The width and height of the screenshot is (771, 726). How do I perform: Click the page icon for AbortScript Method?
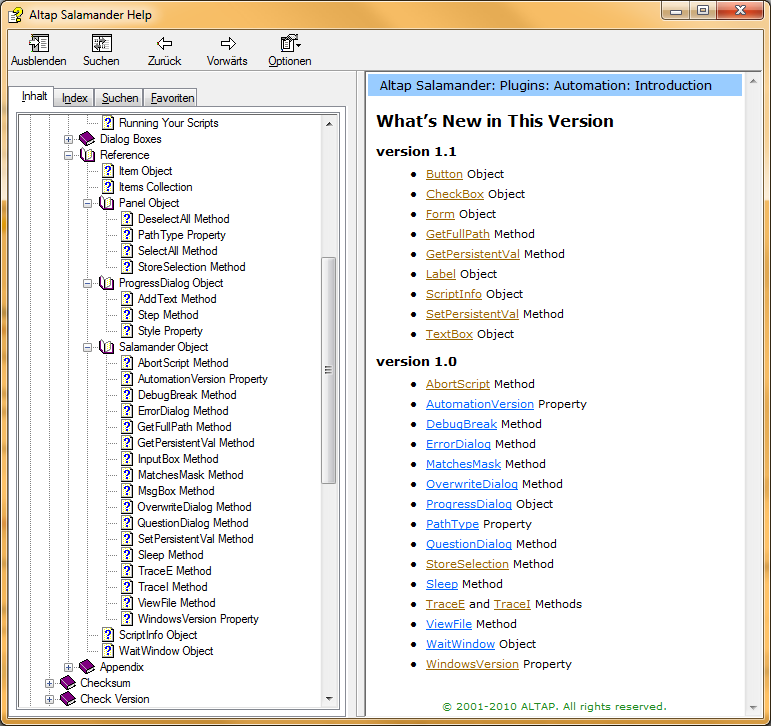[x=127, y=363]
